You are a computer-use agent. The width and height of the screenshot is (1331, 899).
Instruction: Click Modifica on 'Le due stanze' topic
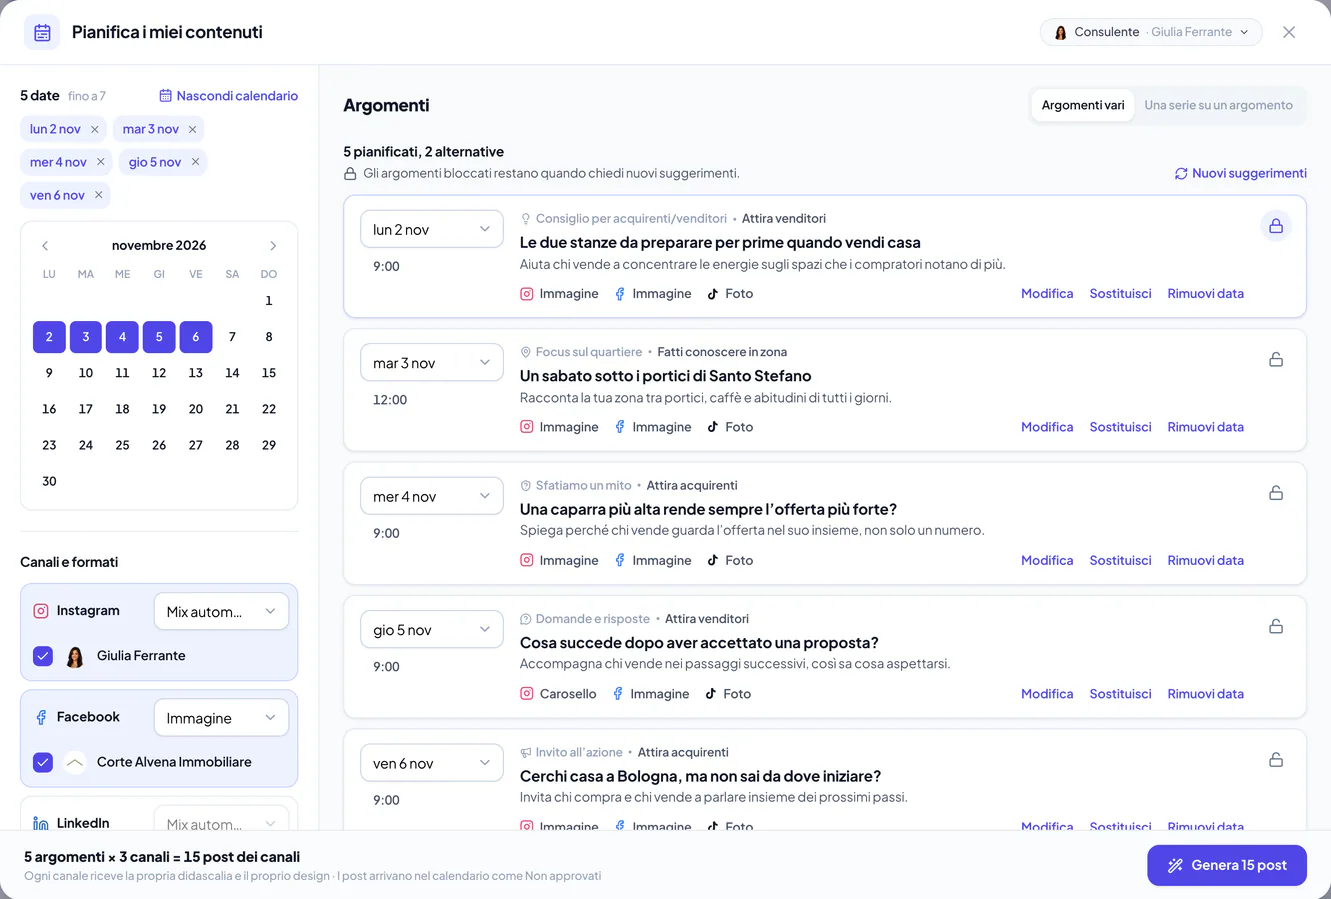point(1047,293)
